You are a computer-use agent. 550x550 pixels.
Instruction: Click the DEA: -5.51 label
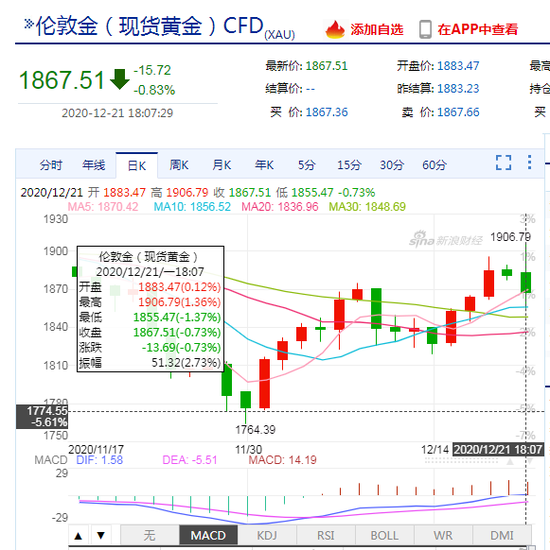pyautogui.click(x=190, y=460)
